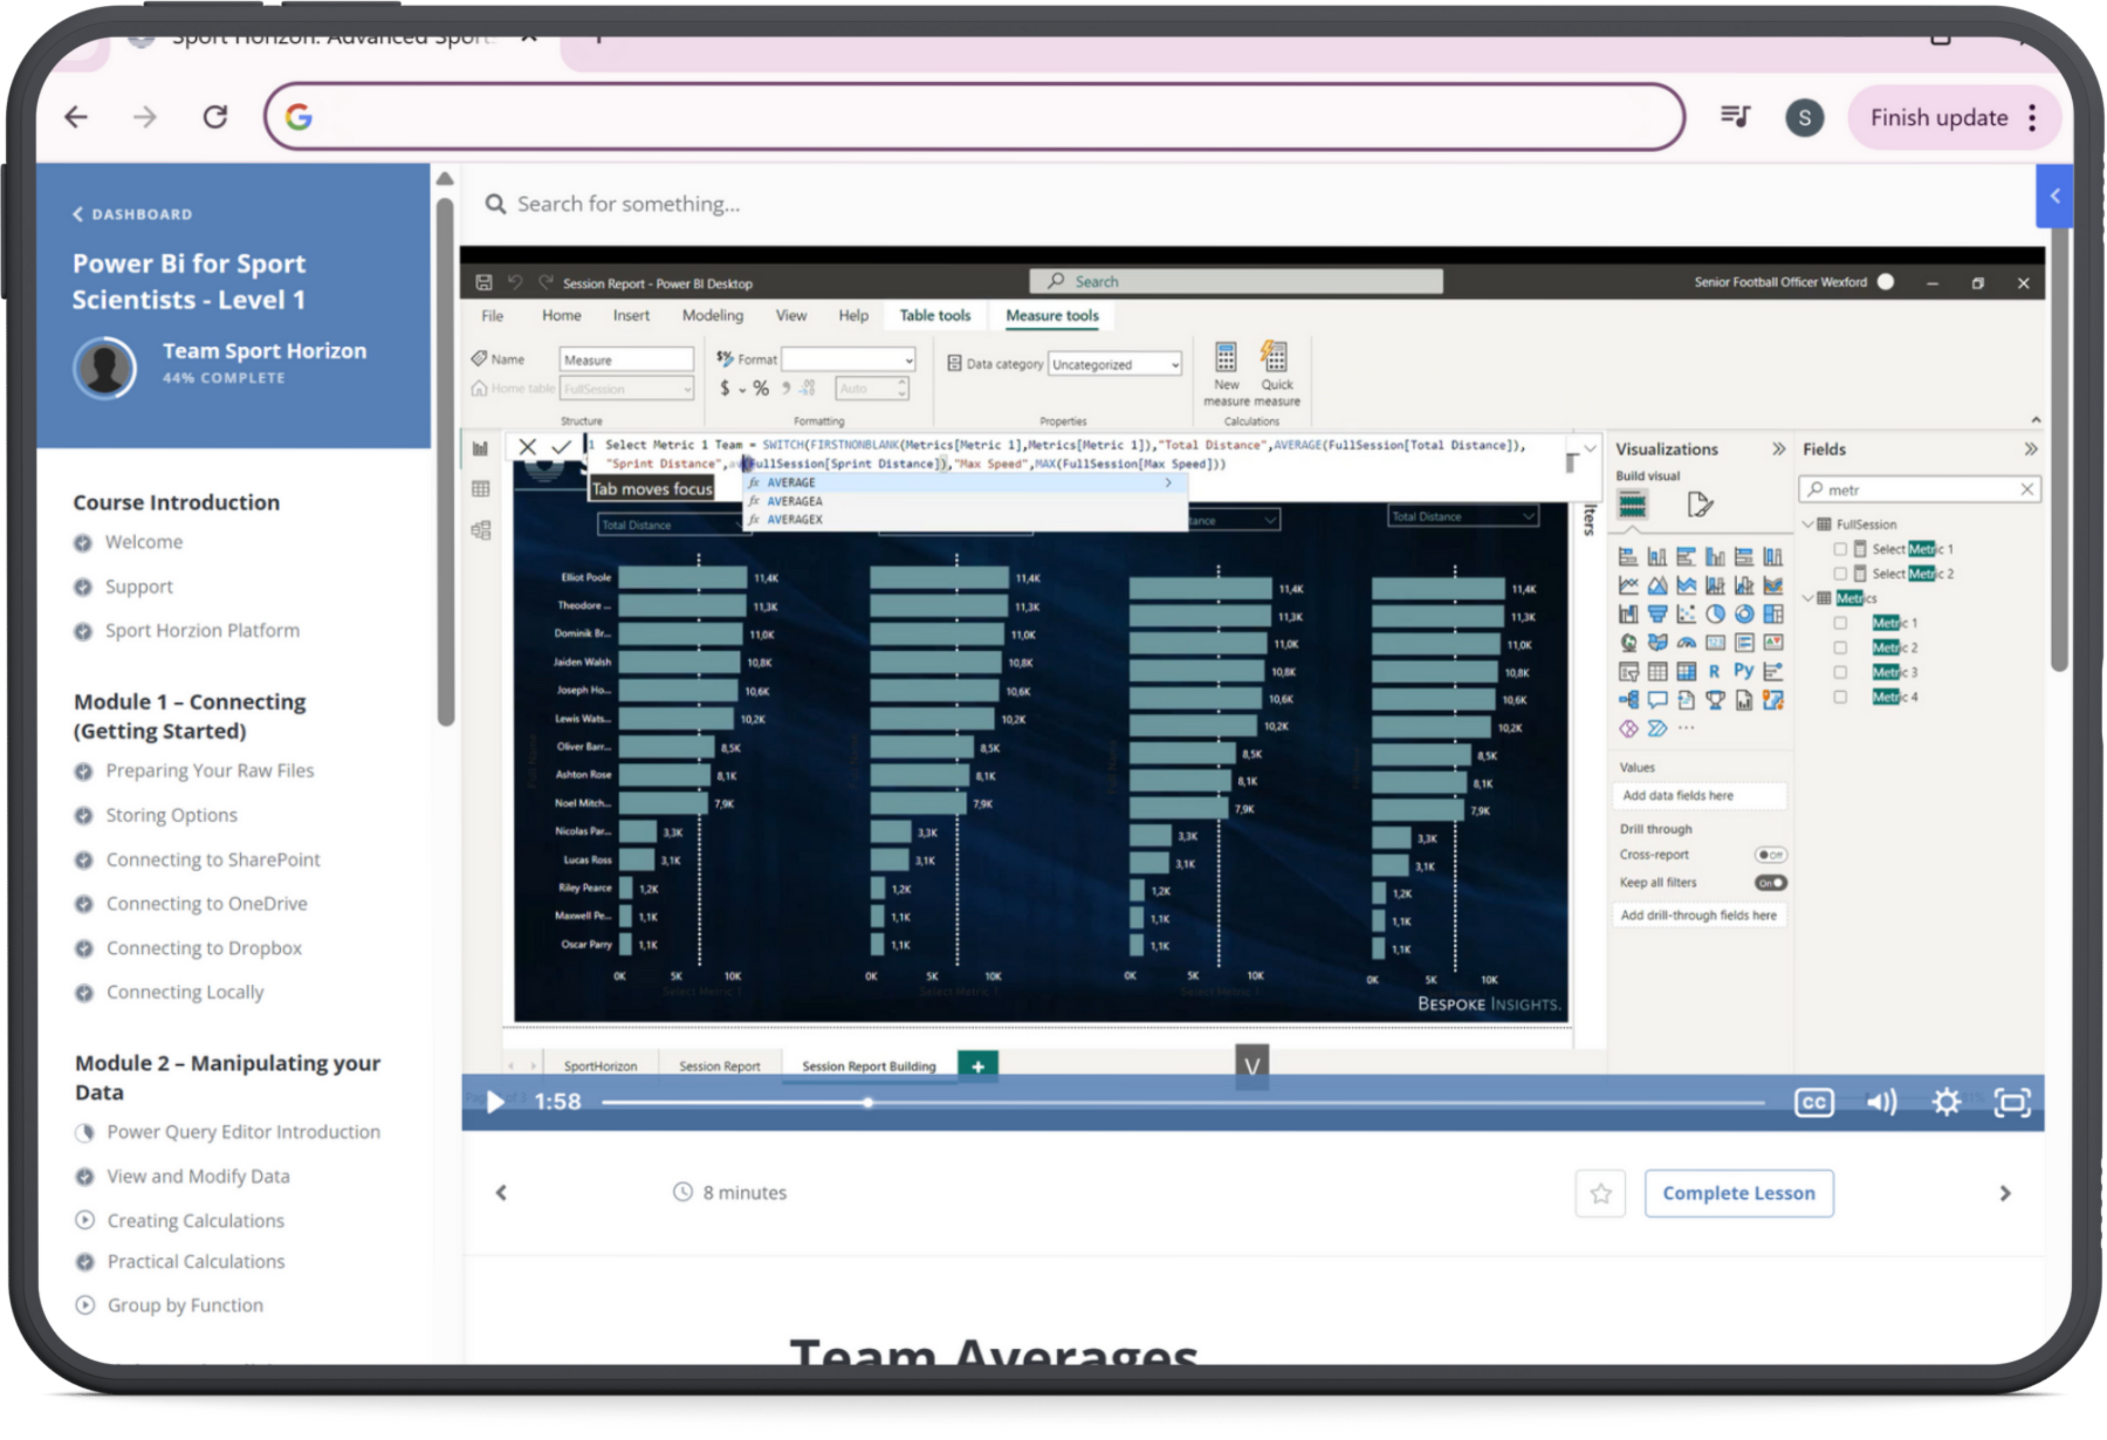Check the Select Metric 1 checkbox

pos(1840,549)
